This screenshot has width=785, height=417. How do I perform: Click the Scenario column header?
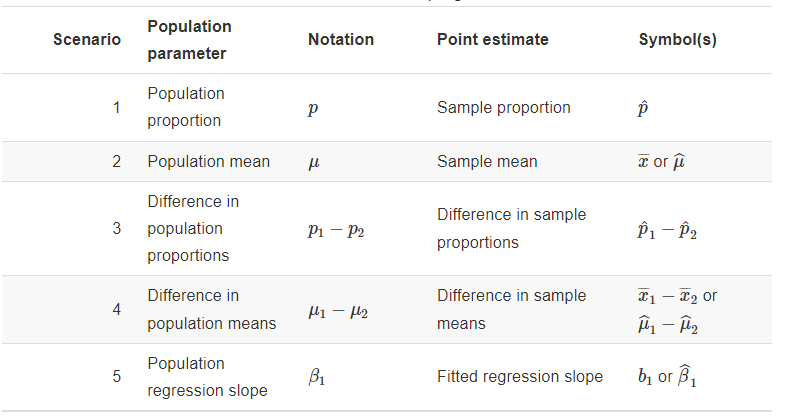(x=87, y=40)
